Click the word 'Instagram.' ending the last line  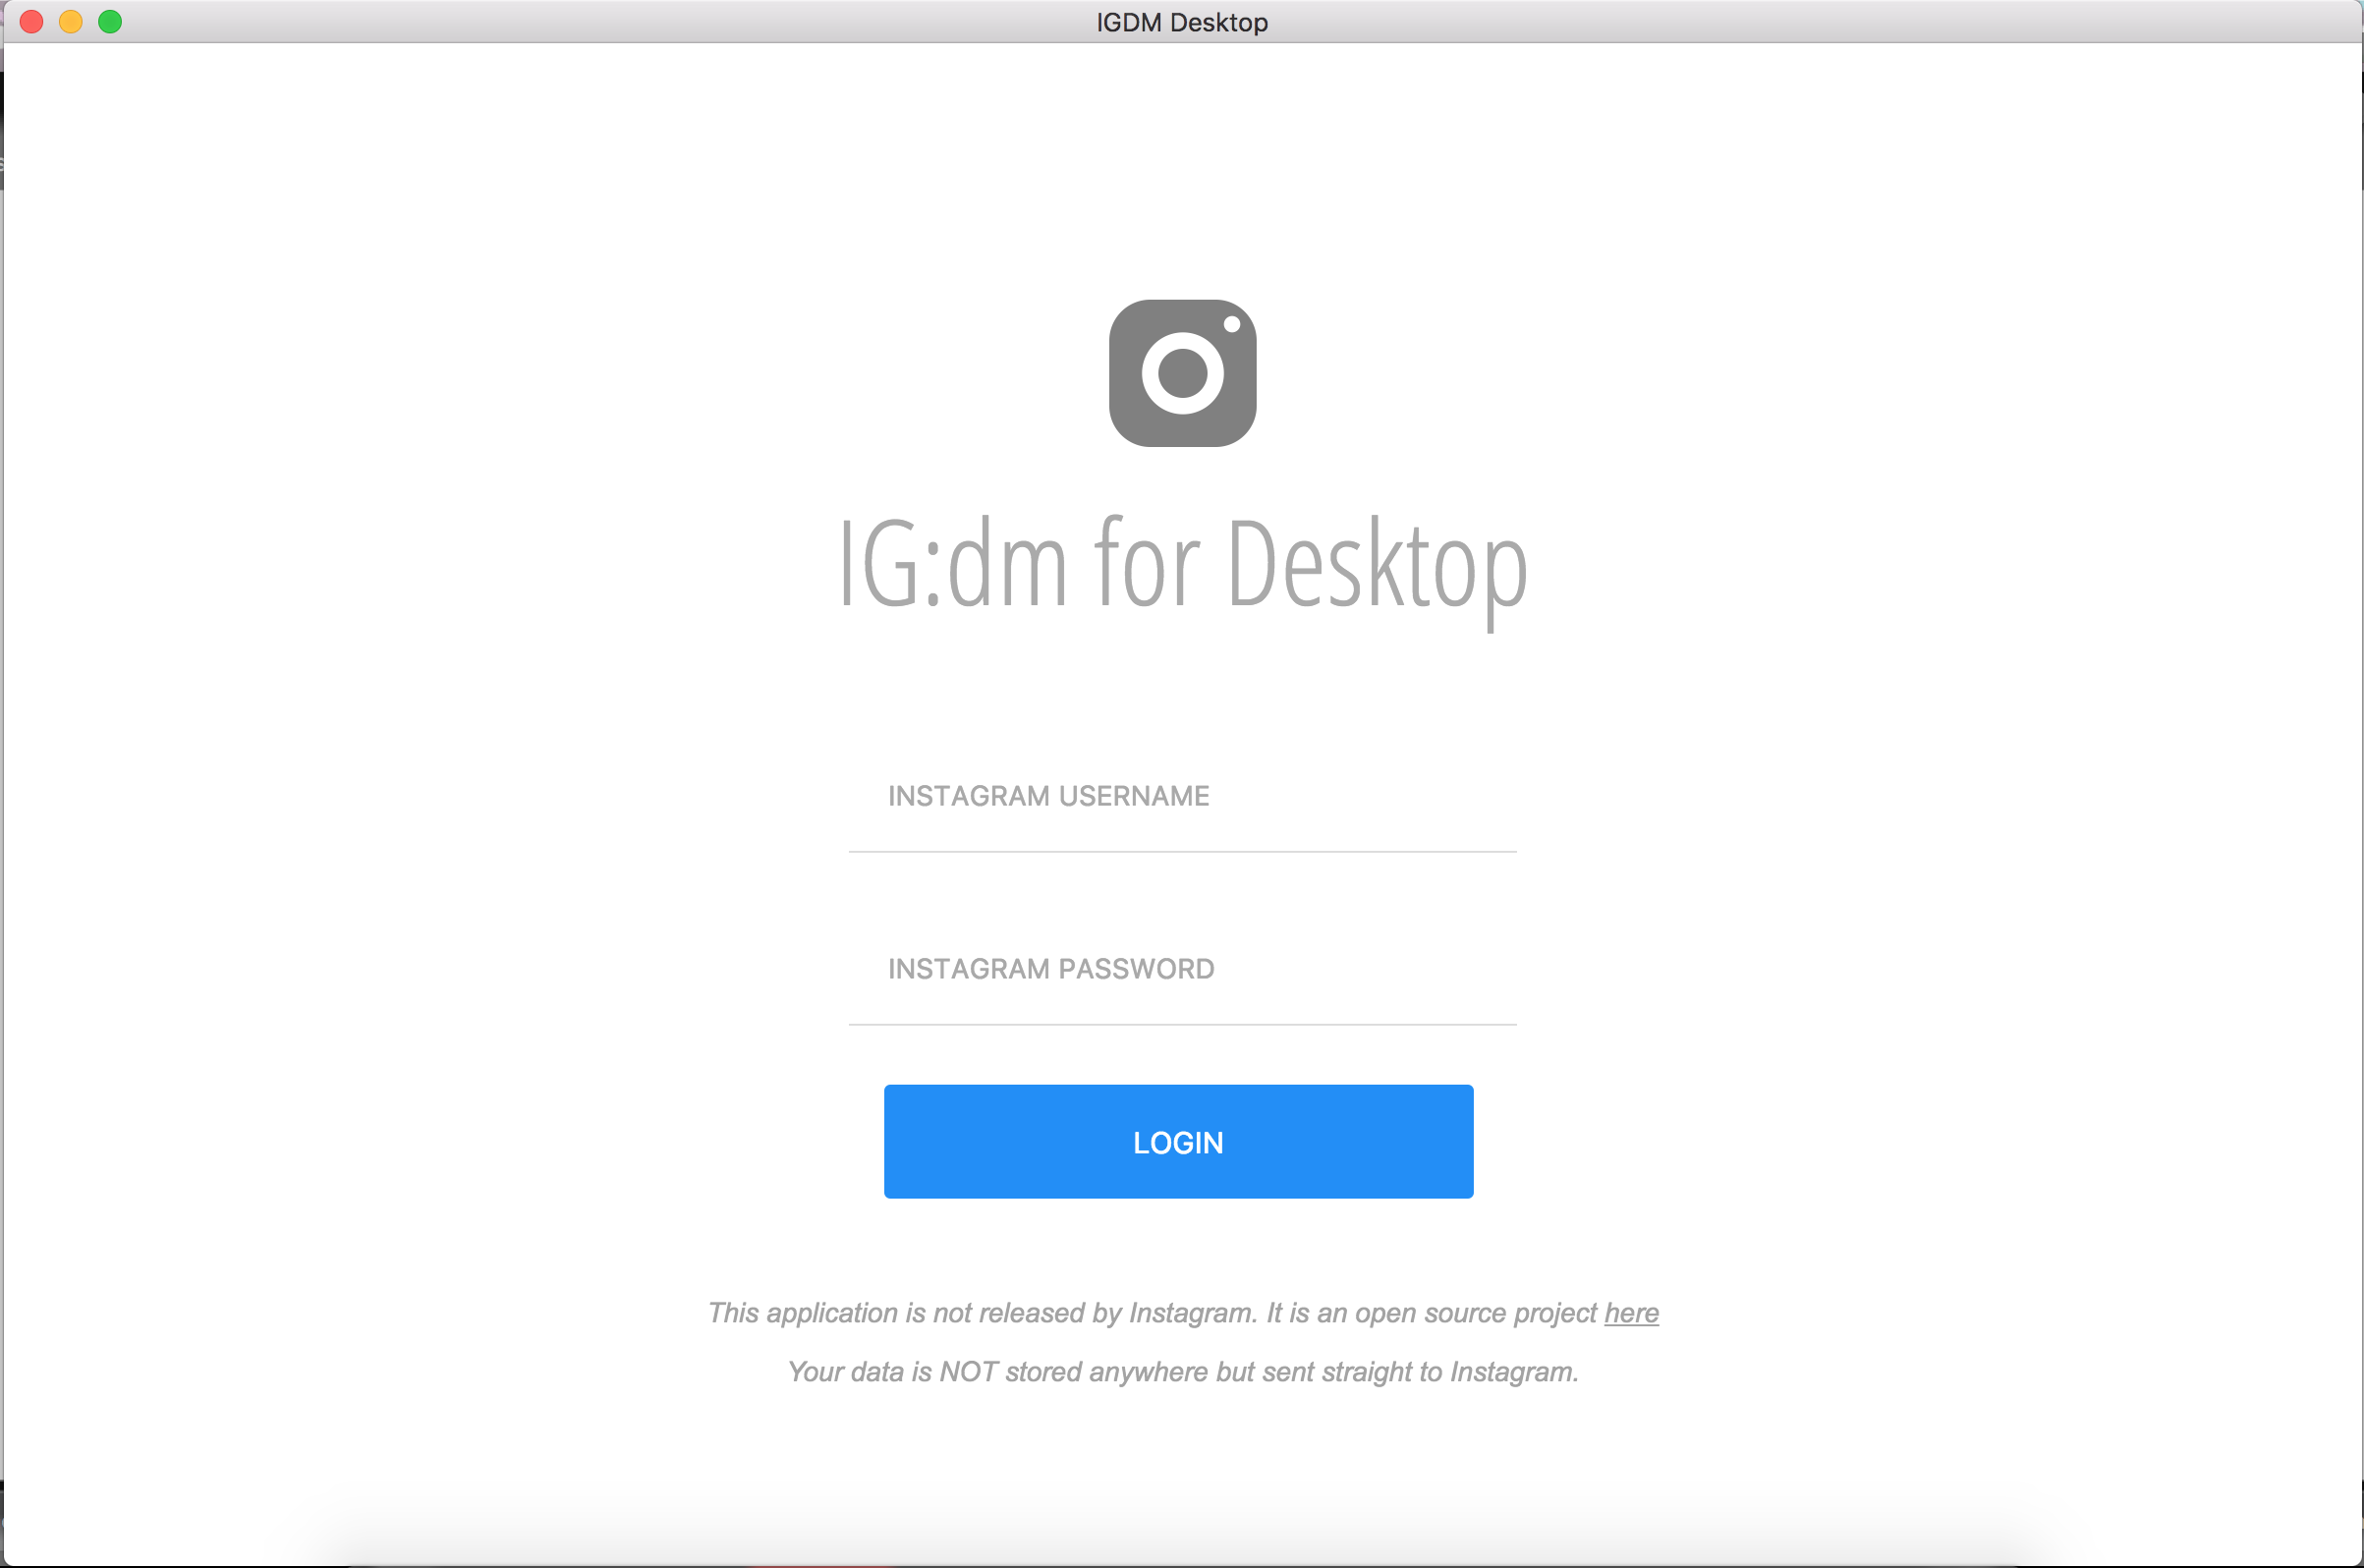pyautogui.click(x=1514, y=1372)
